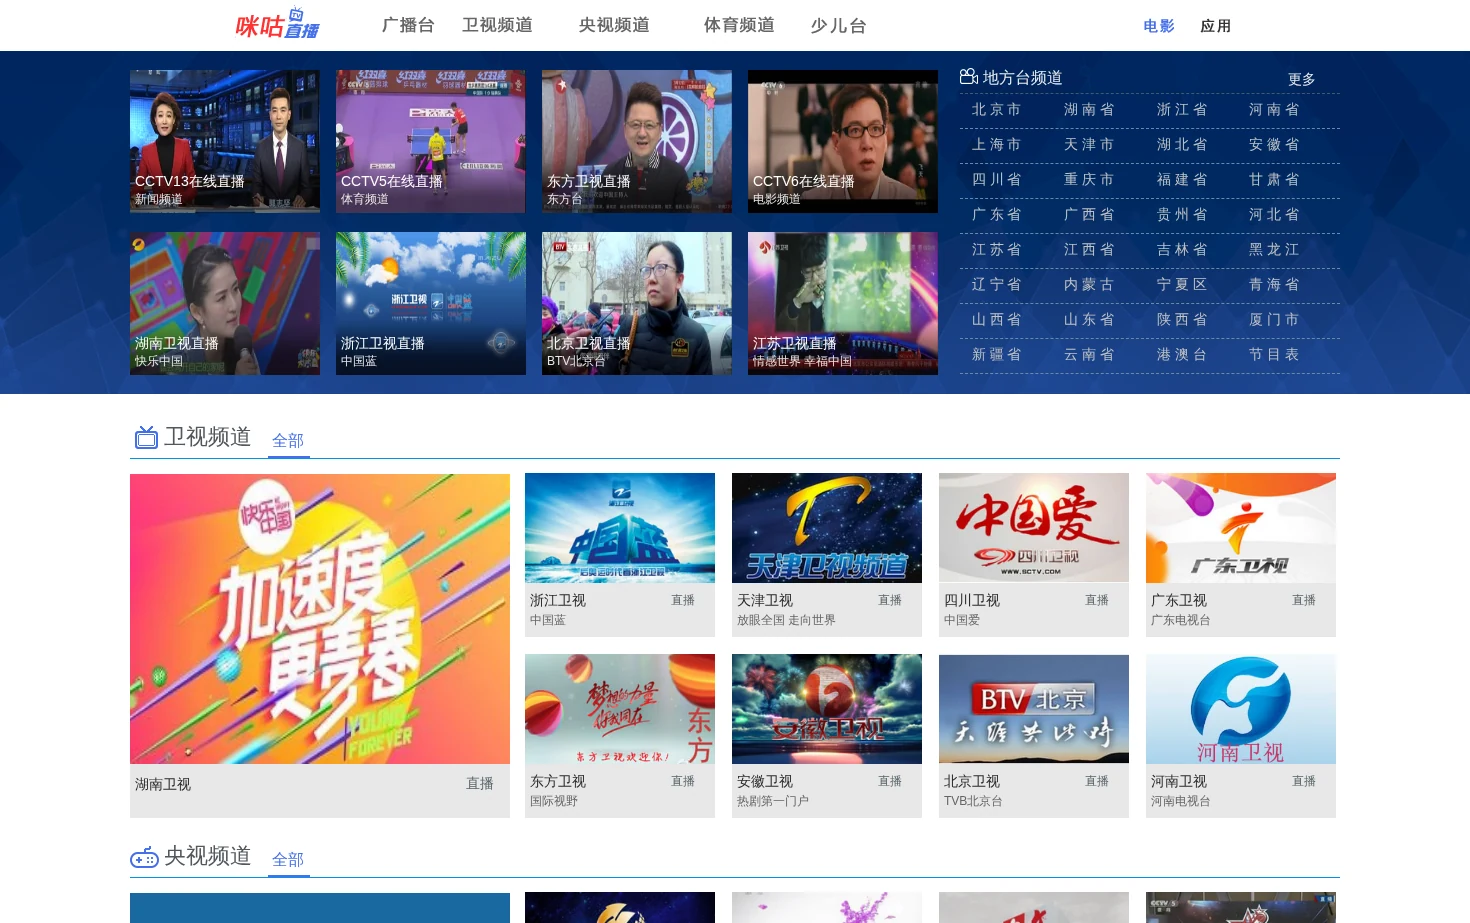Select 湖南省 in local channels
The image size is (1470, 923).
(1089, 110)
